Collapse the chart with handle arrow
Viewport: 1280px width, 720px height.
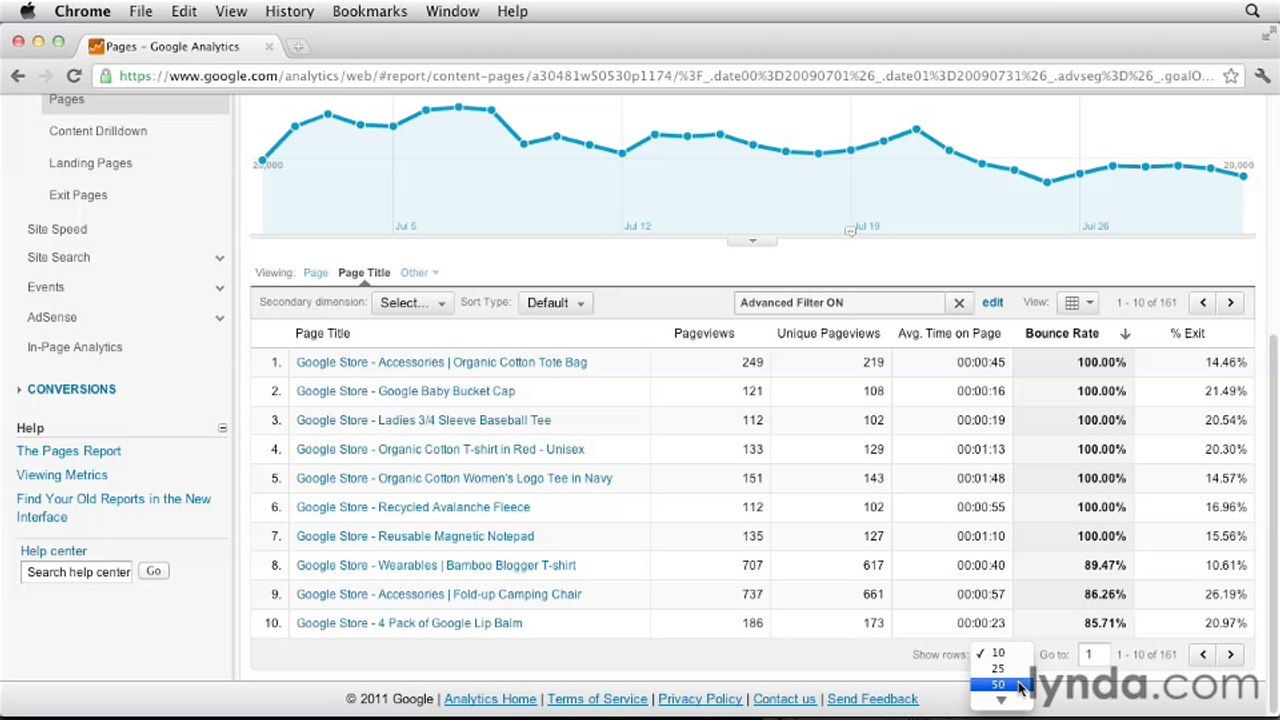point(752,241)
